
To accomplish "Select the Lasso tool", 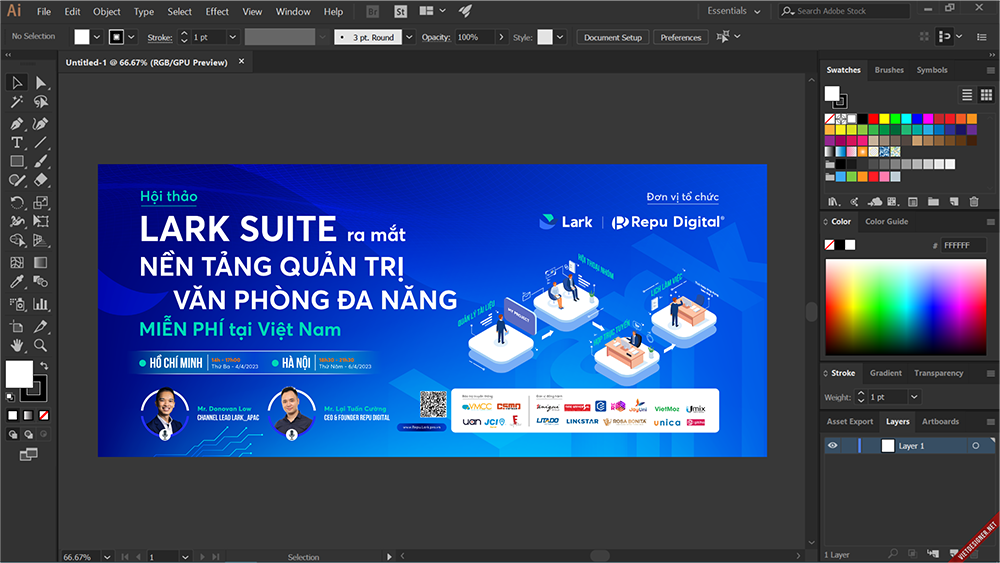I will click(41, 101).
